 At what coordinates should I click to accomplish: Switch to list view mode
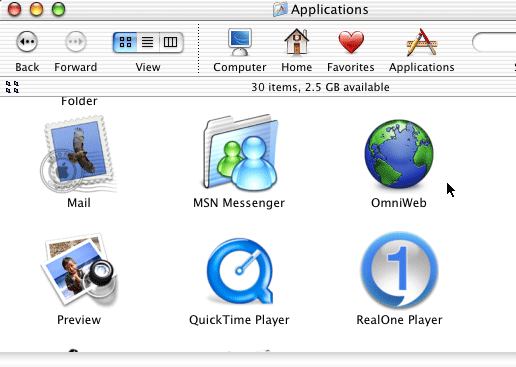pyautogui.click(x=148, y=42)
